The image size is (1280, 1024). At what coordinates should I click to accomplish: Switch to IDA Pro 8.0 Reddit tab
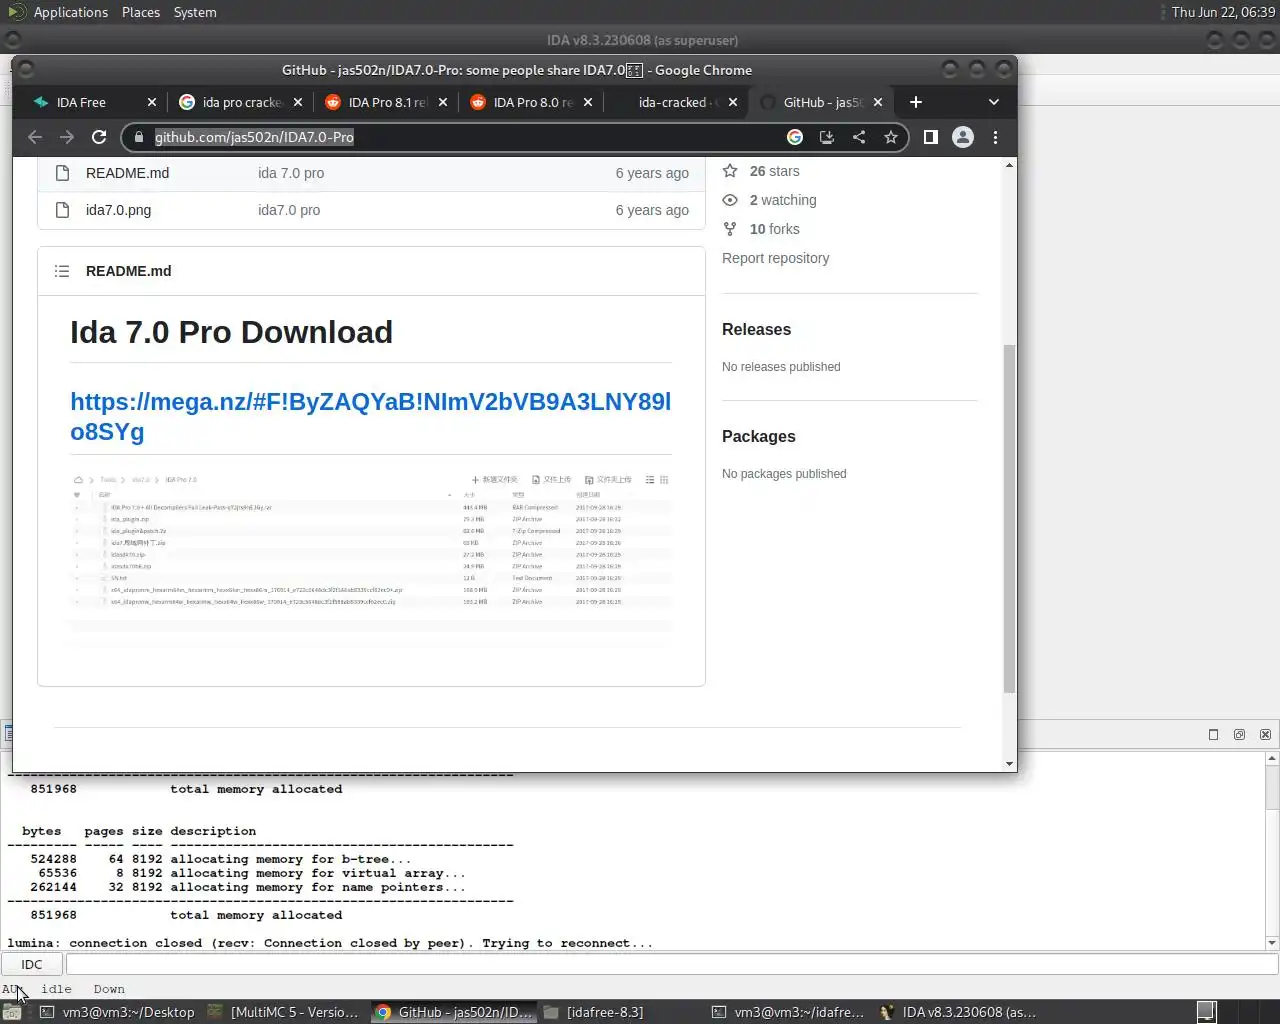point(530,102)
